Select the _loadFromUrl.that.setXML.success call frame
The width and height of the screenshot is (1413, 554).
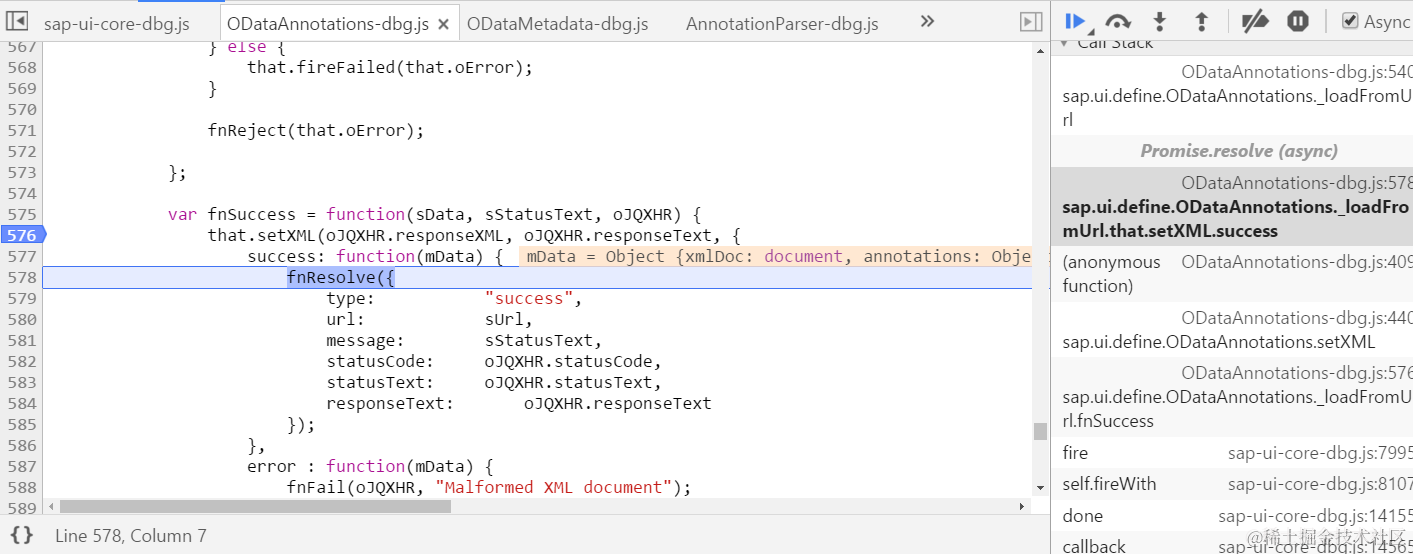click(x=1232, y=207)
